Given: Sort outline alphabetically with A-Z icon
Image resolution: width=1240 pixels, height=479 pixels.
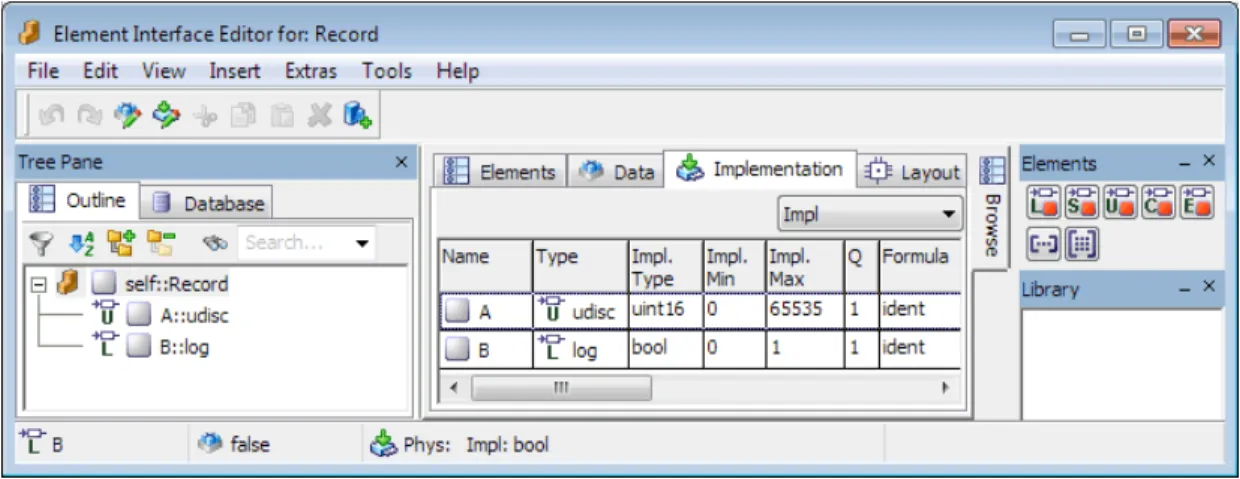Looking at the screenshot, I should (x=81, y=242).
